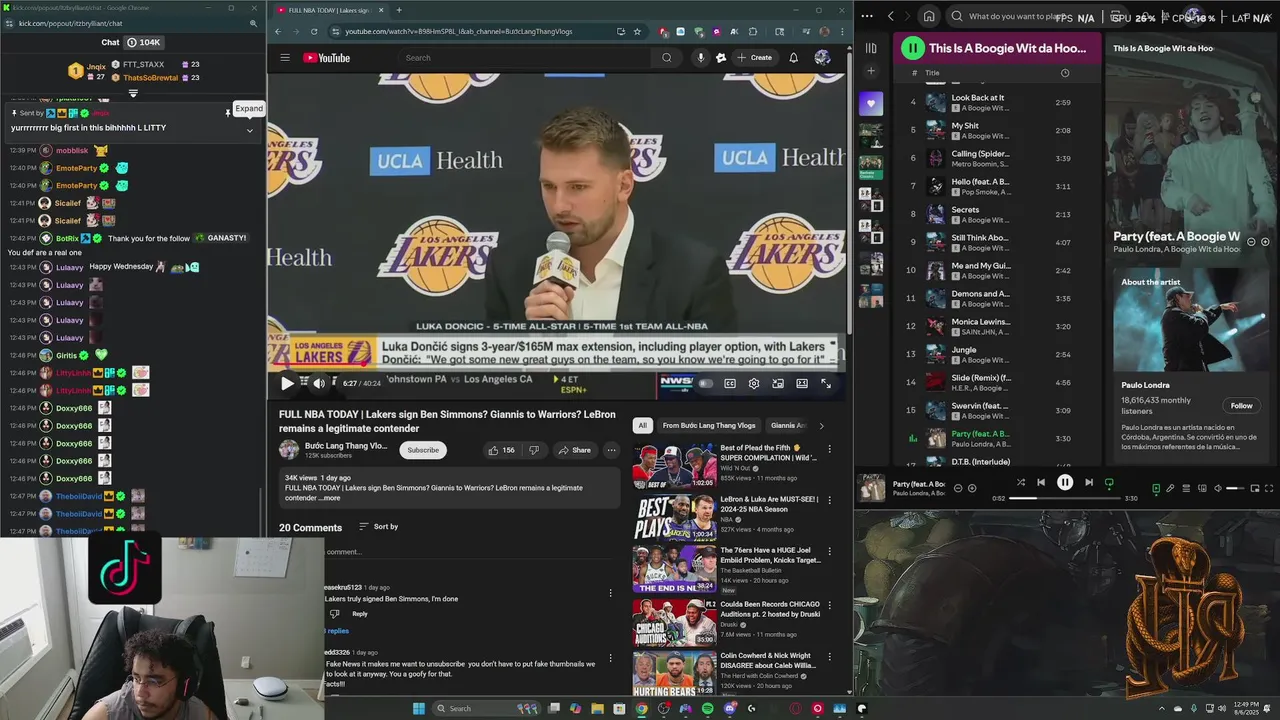1280x720 pixels.
Task: Follow Paulo Londra on Spotify
Action: click(1241, 405)
